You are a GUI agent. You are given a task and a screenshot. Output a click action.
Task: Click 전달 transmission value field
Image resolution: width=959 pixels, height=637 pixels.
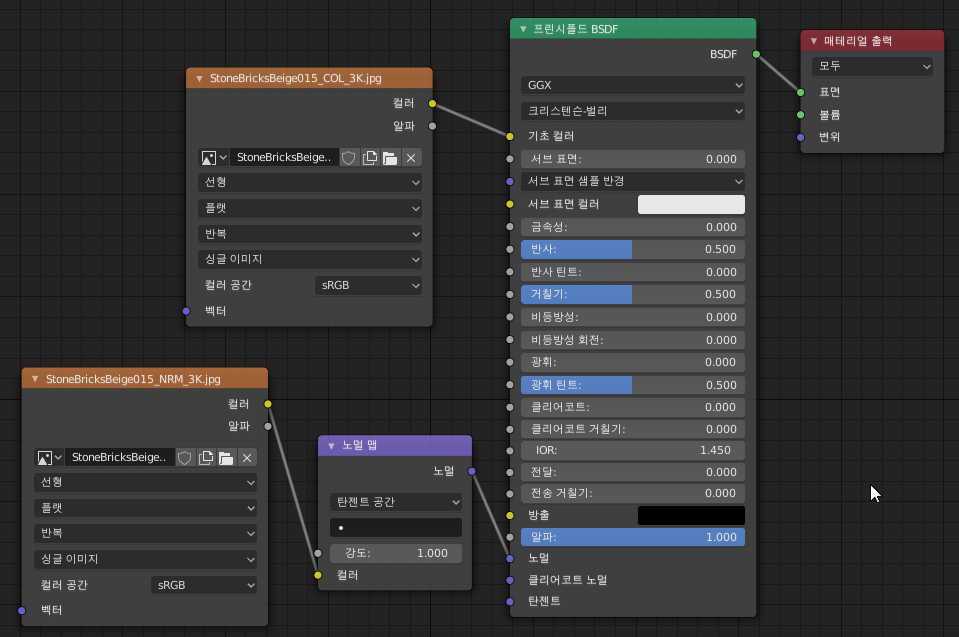[x=633, y=472]
